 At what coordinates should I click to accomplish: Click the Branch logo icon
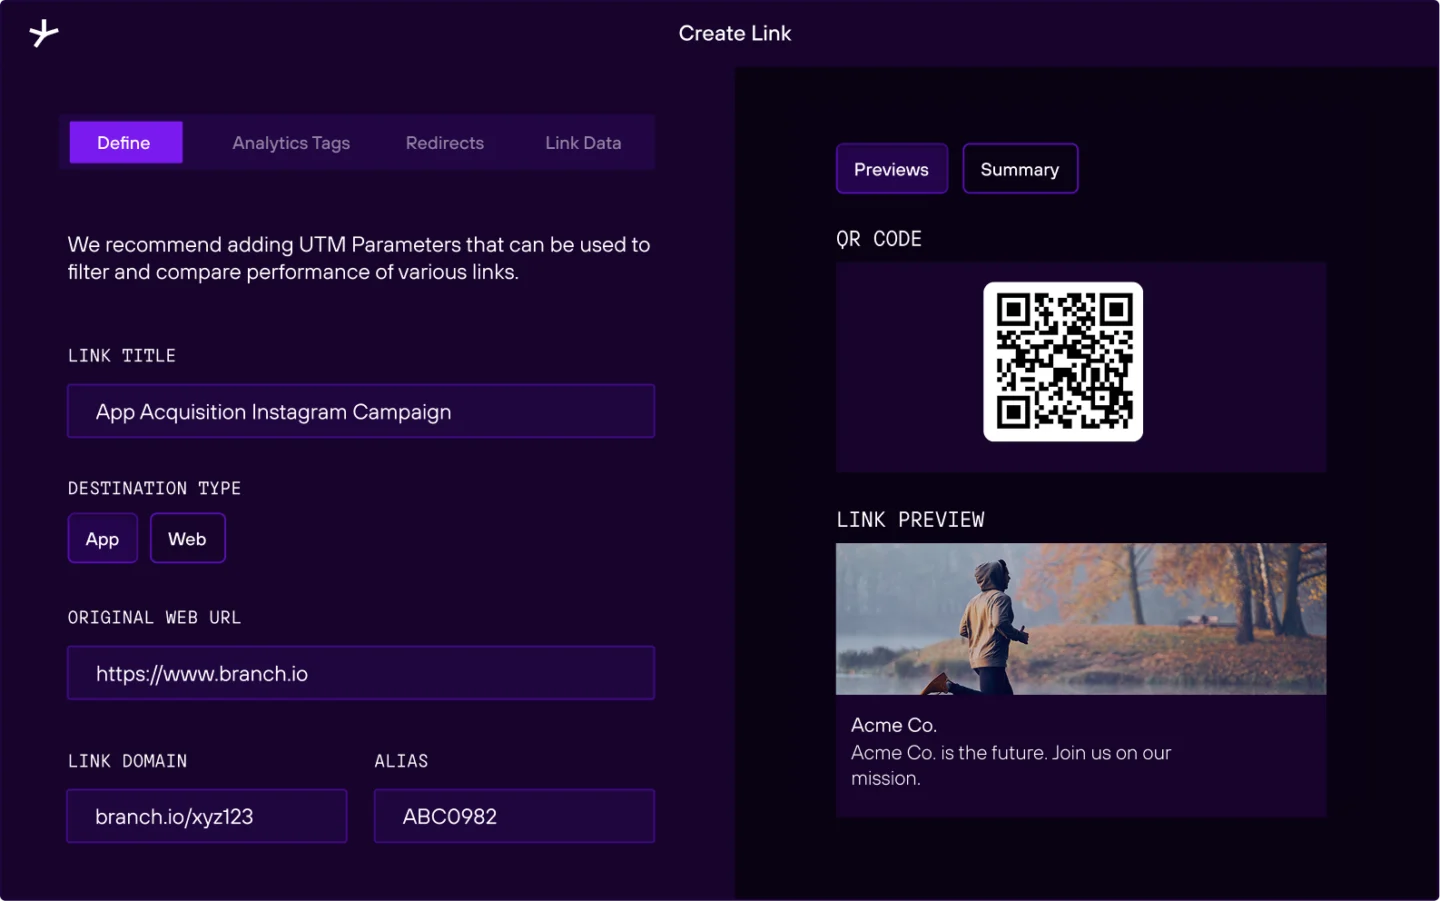pos(43,33)
